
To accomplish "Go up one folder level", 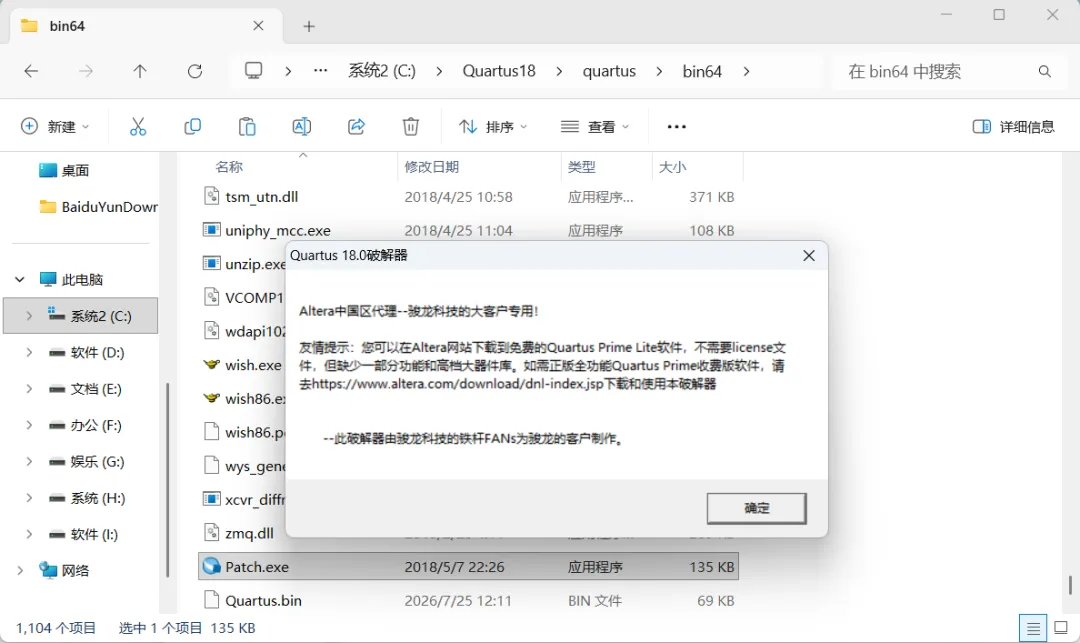I will pos(140,71).
